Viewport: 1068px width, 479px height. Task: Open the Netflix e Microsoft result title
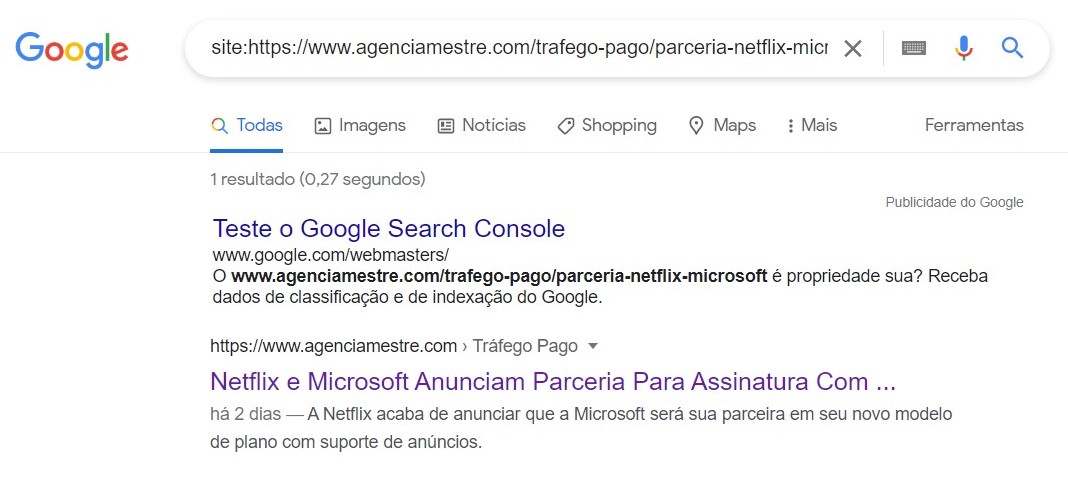click(x=553, y=382)
